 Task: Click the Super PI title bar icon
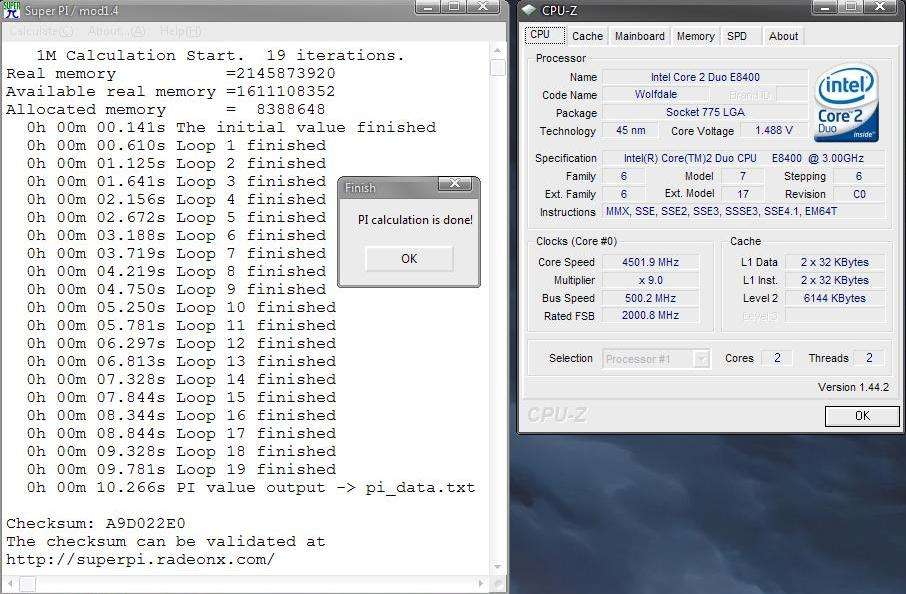(11, 9)
